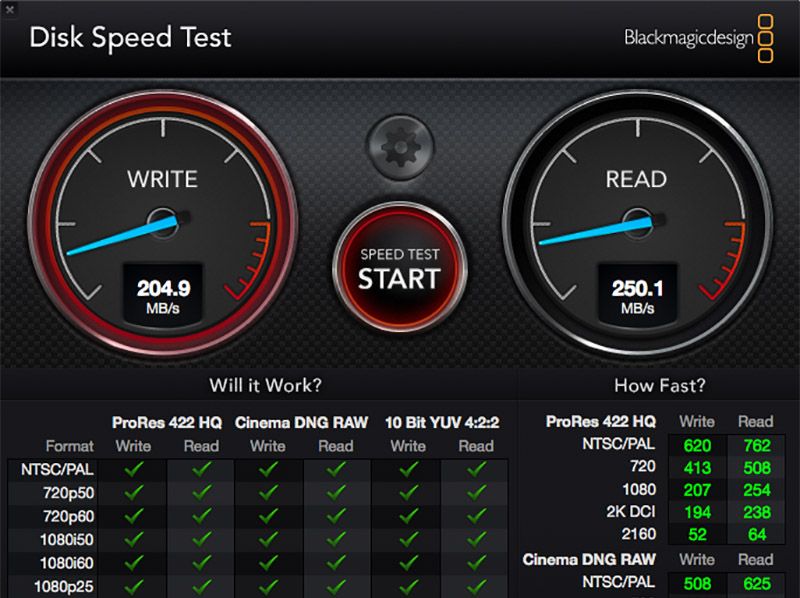Viewport: 800px width, 598px height.
Task: Click the 720p60 10 Bit YUV Read checkmark
Action: click(475, 516)
